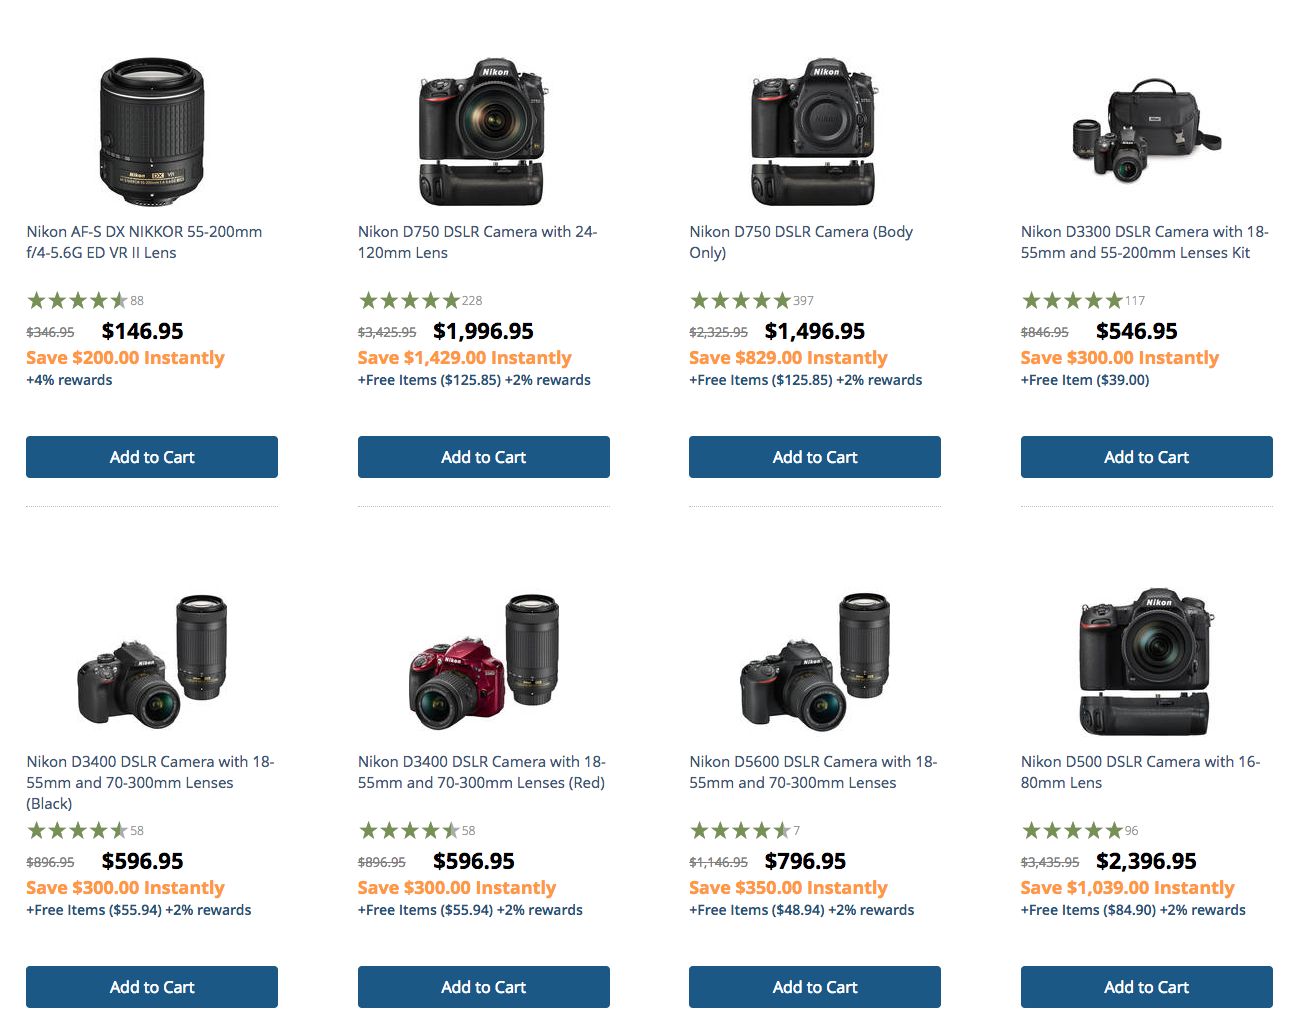Add the Nikon AF-S DX 55-200mm lens to cart
The height and width of the screenshot is (1036, 1293).
152,457
